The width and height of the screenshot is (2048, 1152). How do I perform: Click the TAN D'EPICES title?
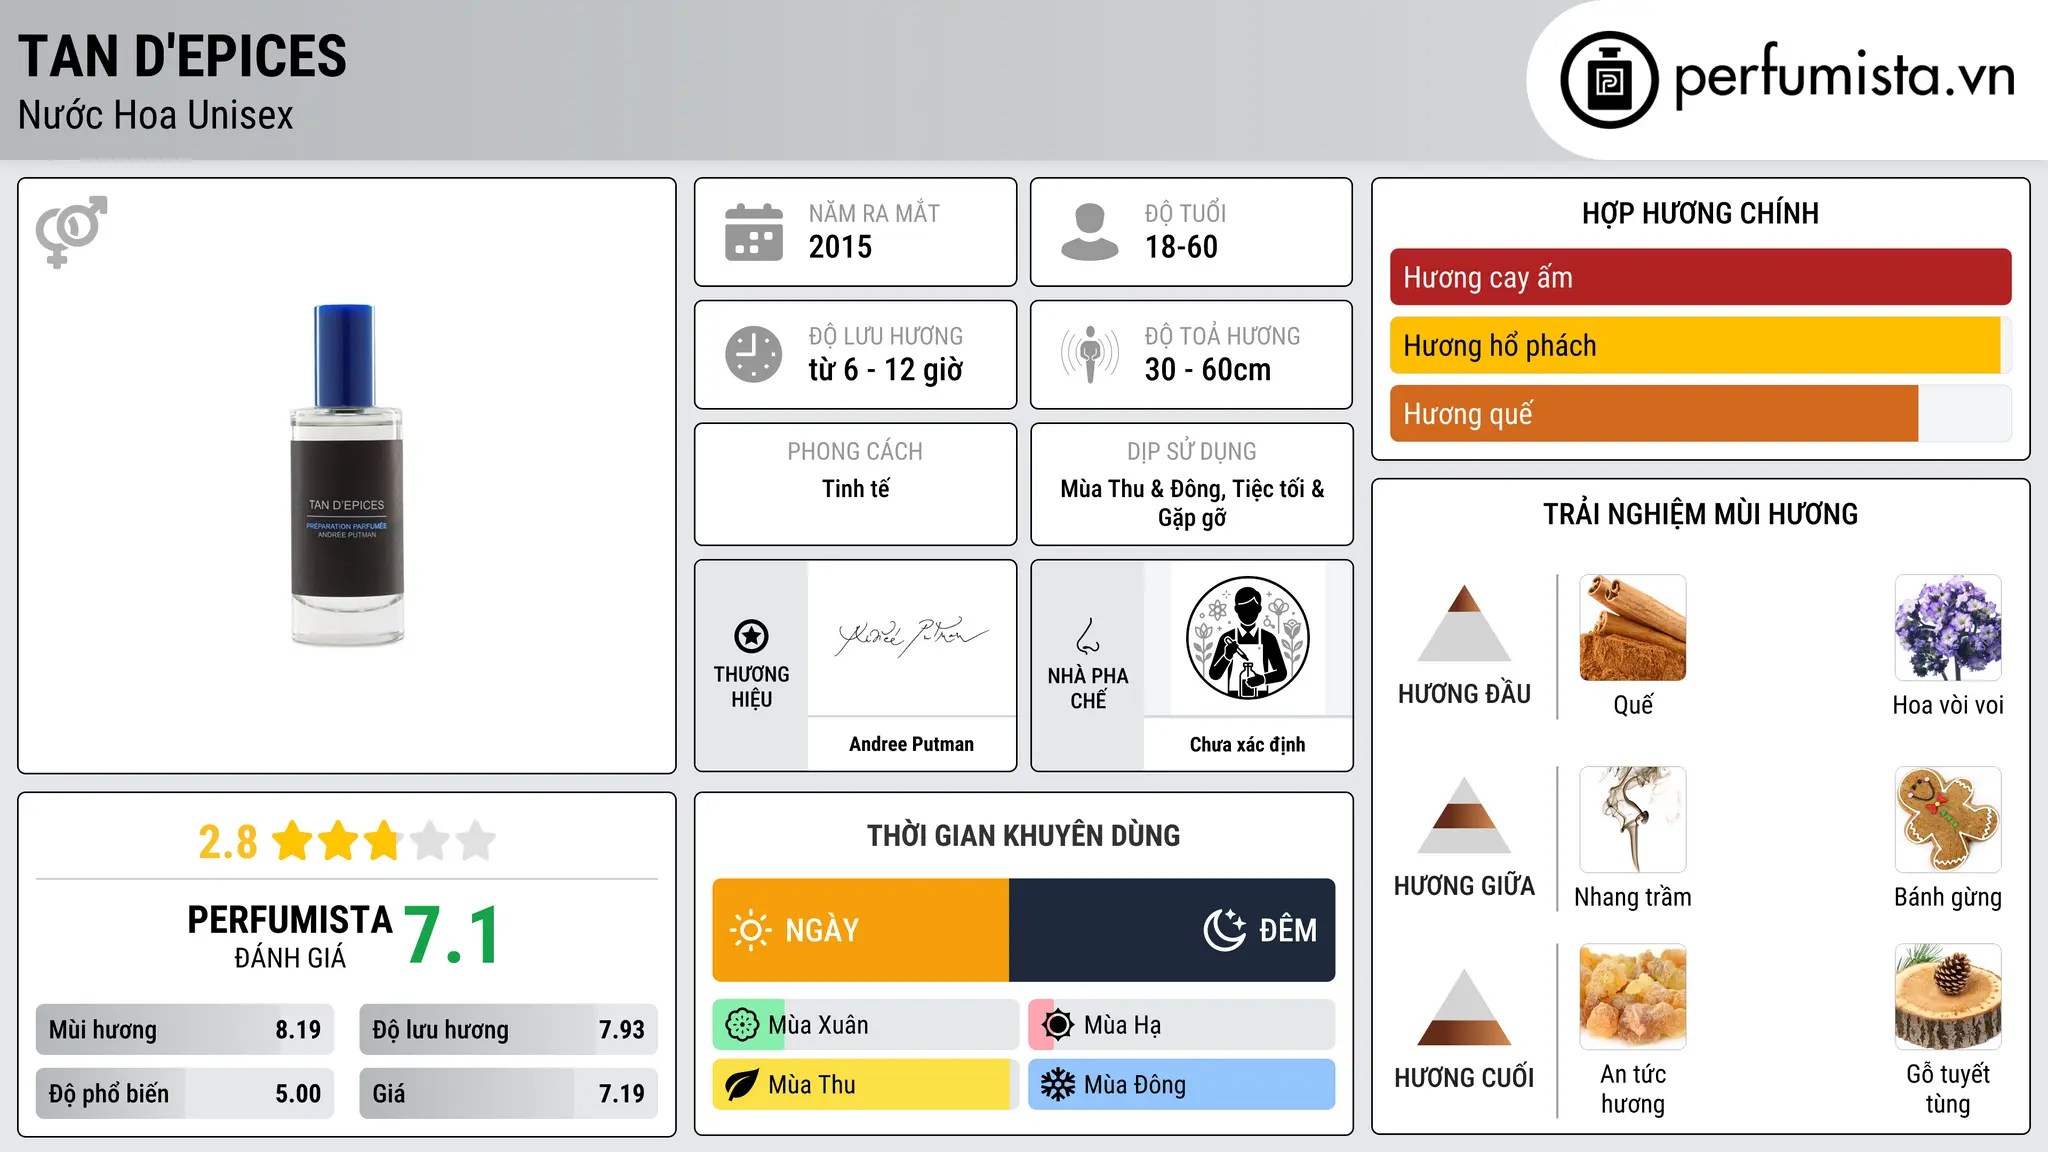[x=182, y=56]
